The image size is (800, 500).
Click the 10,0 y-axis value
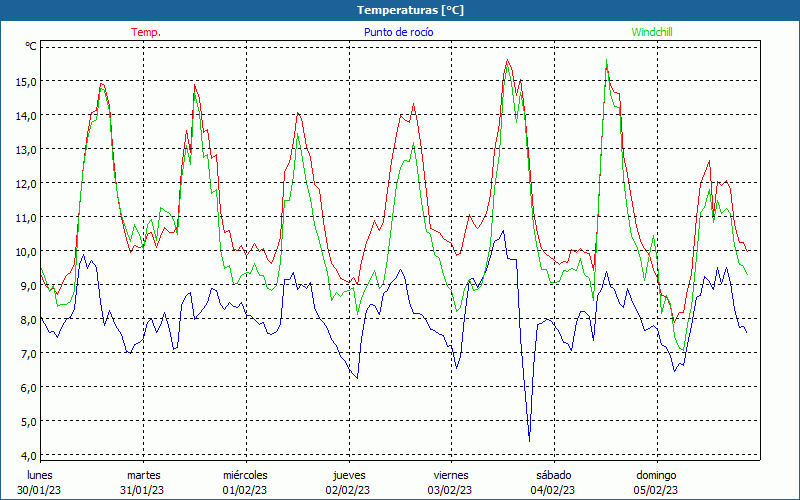click(x=27, y=252)
